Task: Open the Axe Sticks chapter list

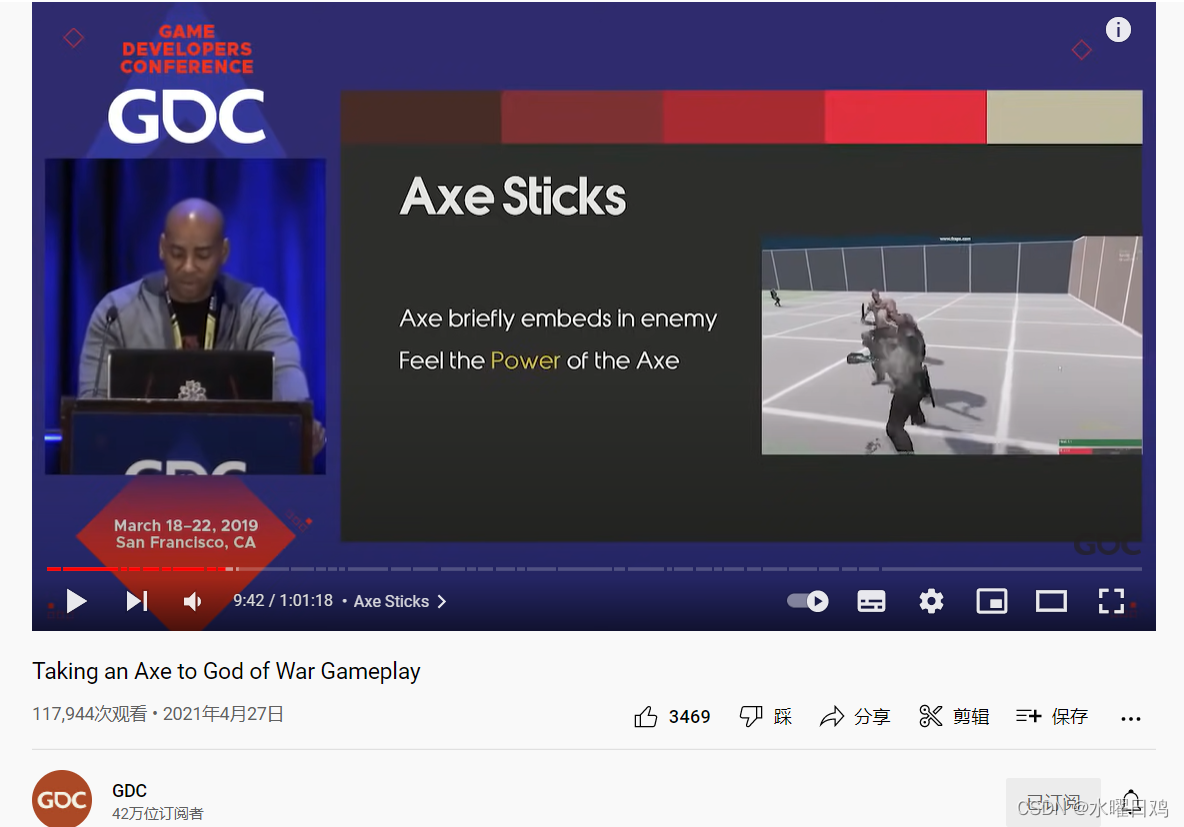Action: pos(400,601)
